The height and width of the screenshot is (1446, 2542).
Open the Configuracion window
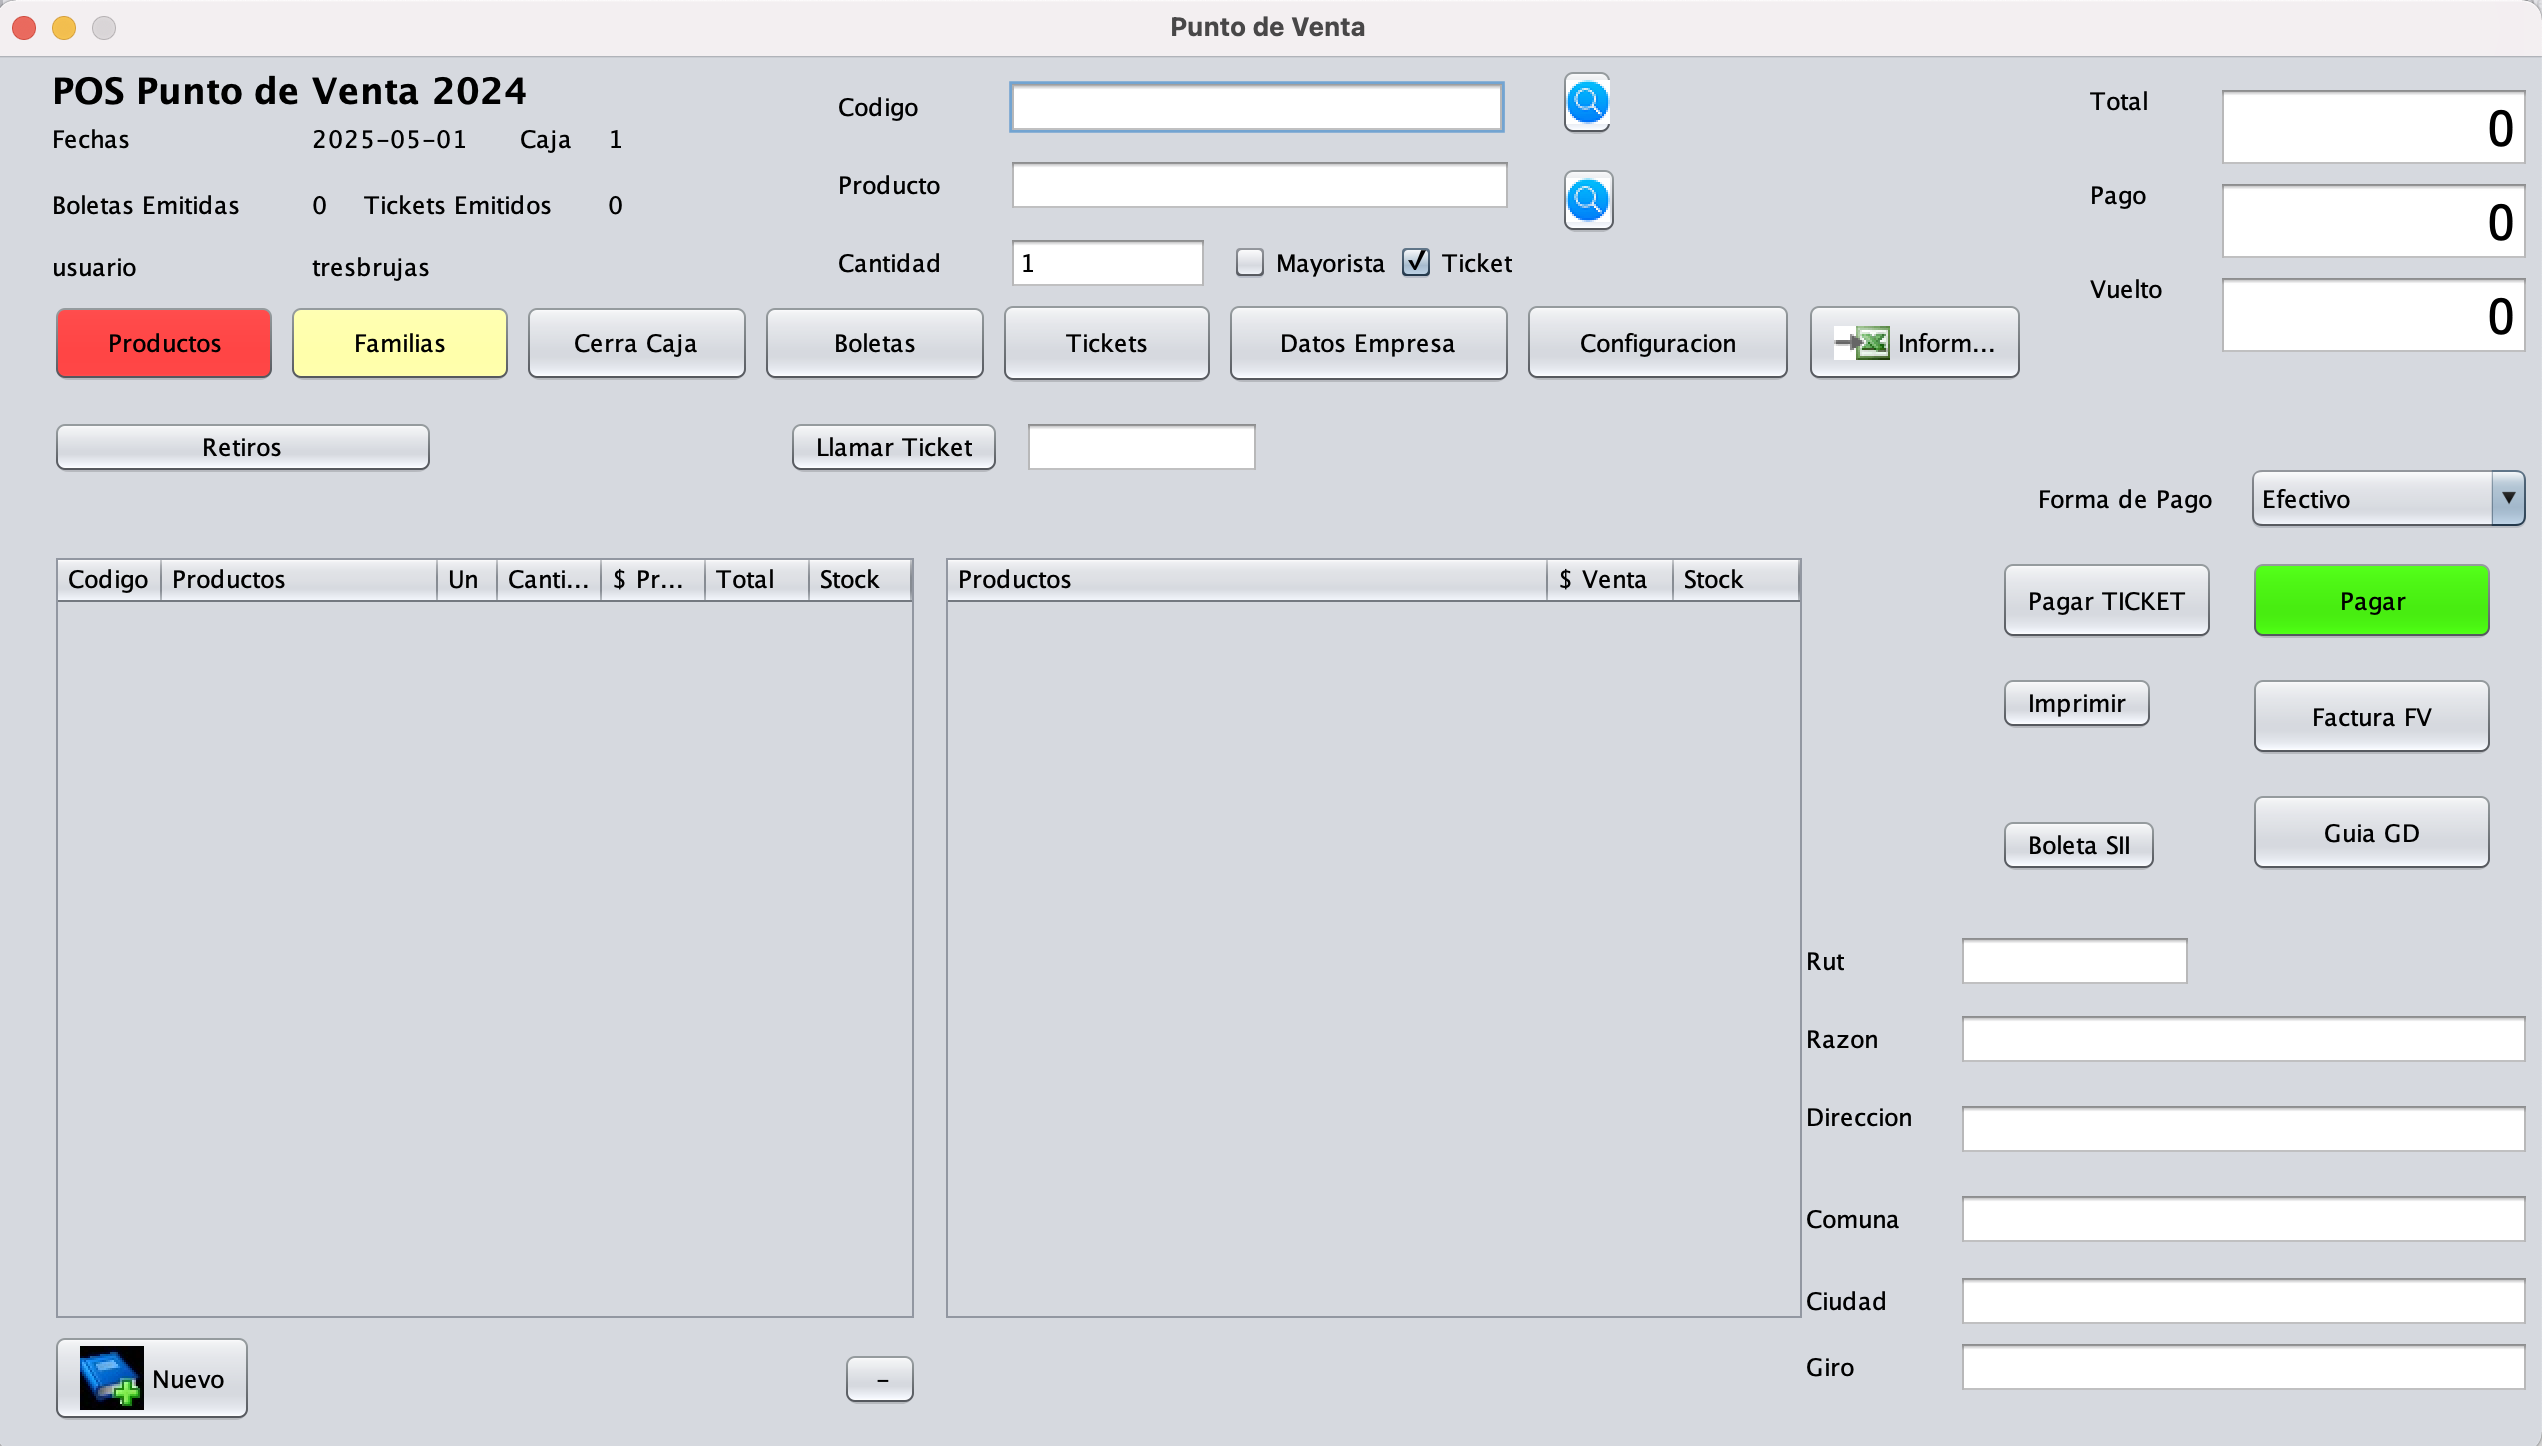tap(1657, 343)
